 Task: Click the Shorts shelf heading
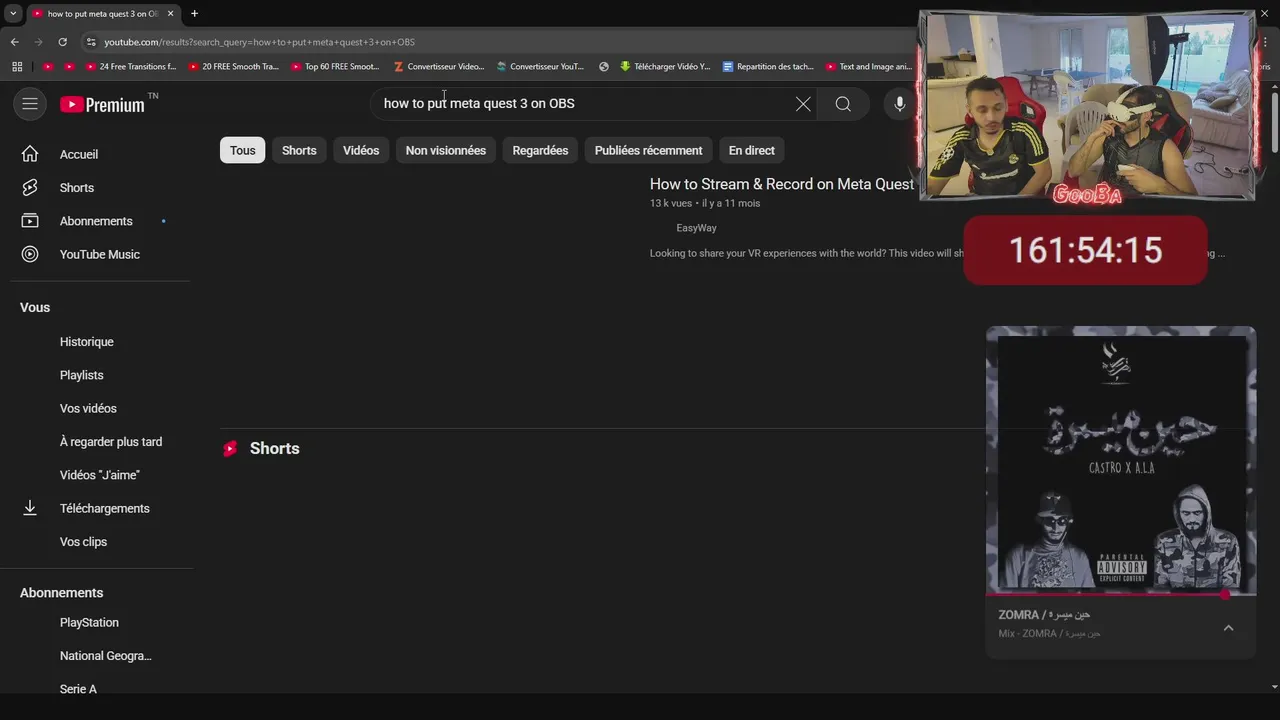click(x=274, y=449)
